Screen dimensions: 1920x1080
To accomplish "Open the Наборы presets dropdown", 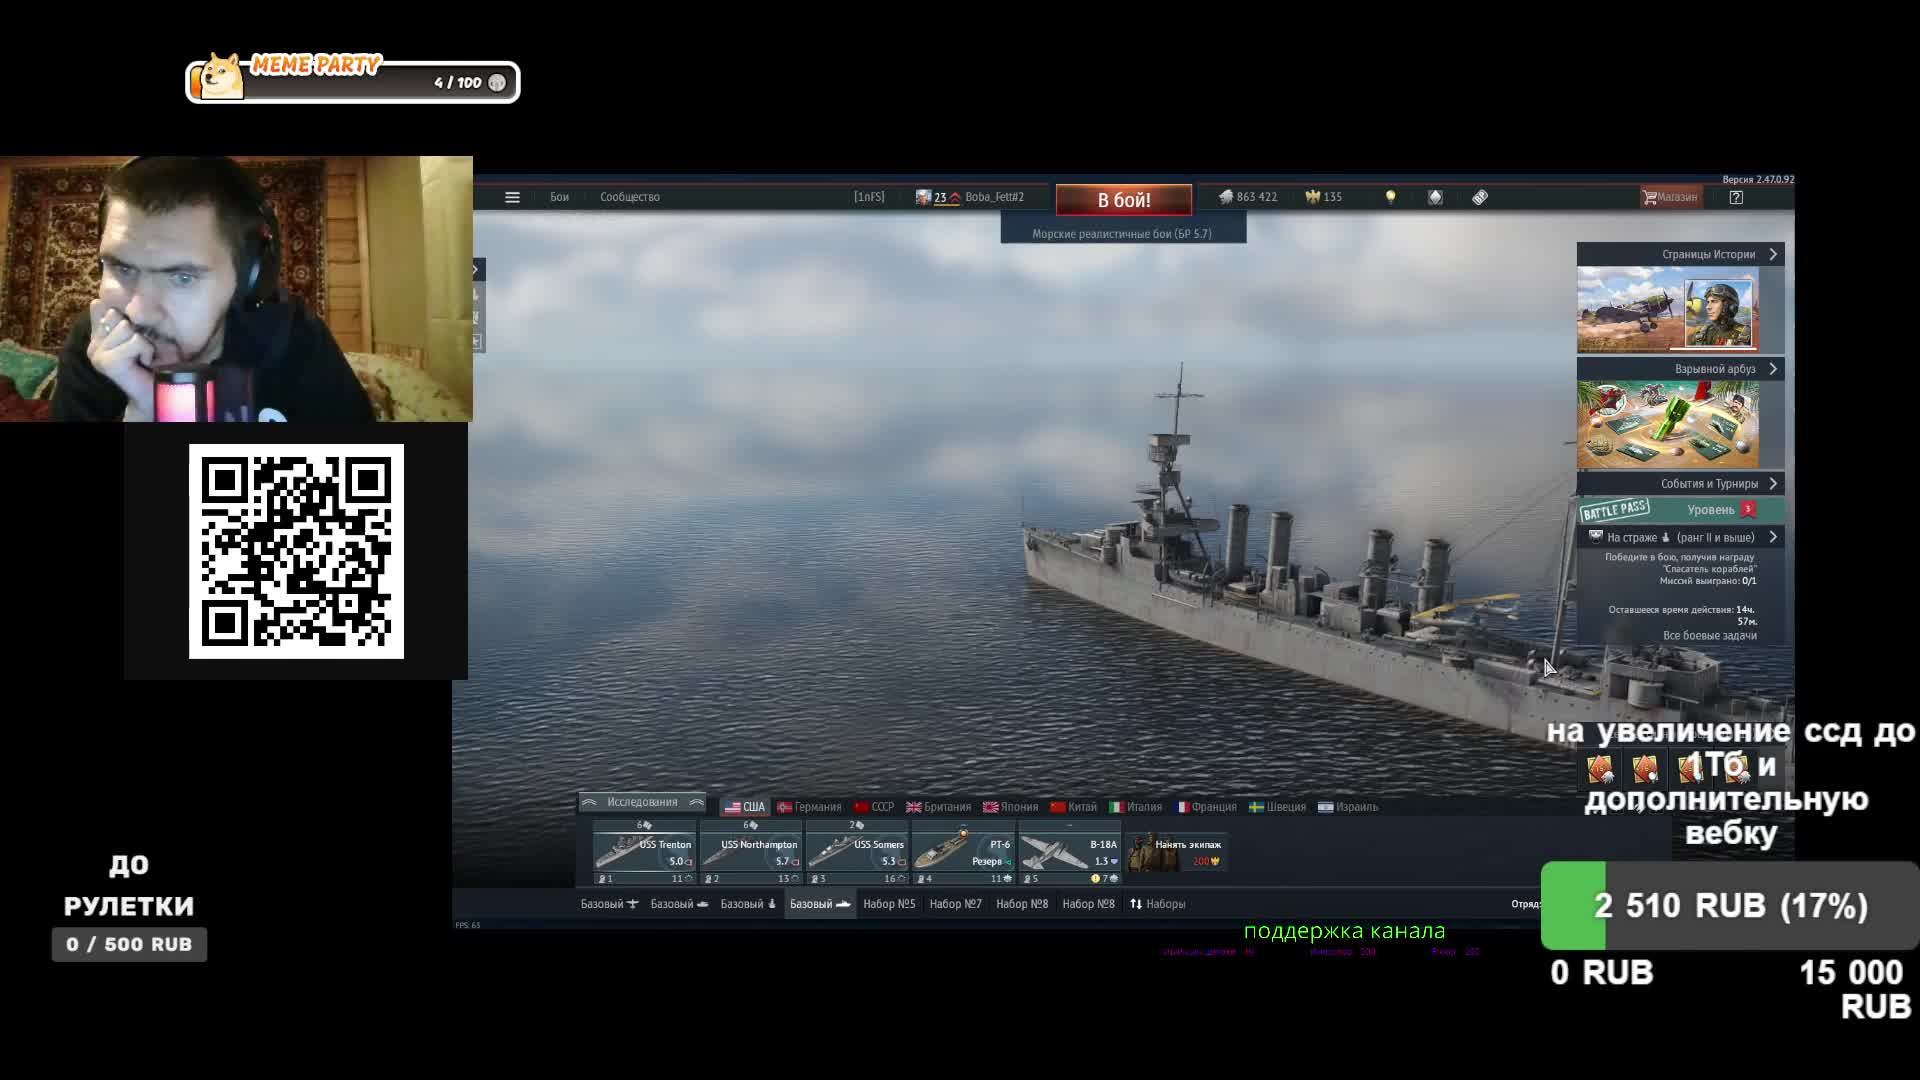I will (x=1157, y=904).
